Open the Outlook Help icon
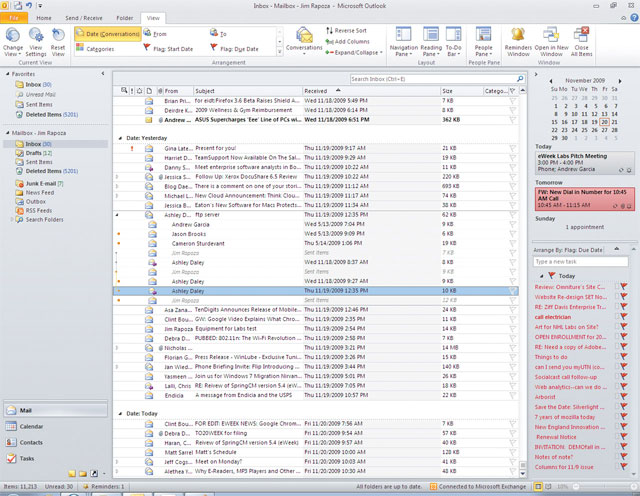Screen dimensions: 640x496 (634, 18)
